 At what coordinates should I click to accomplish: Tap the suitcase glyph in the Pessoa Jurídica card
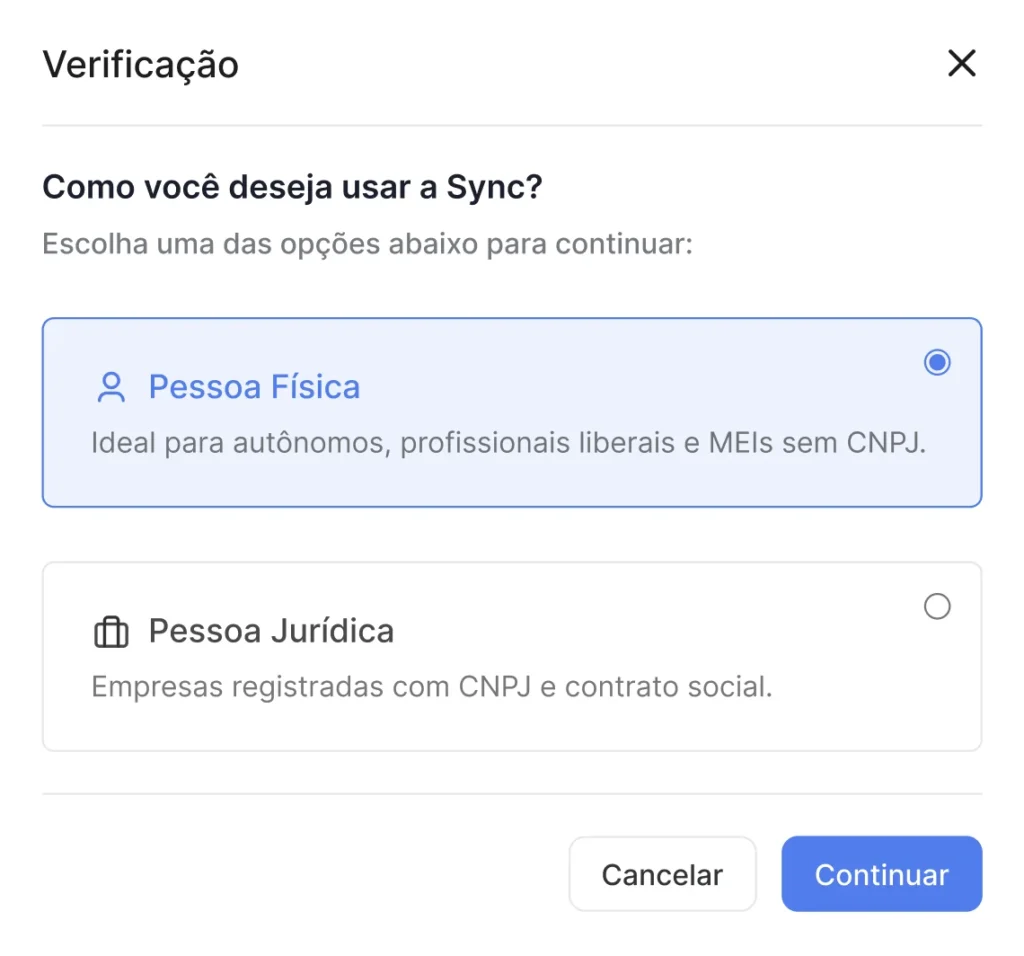coord(111,631)
